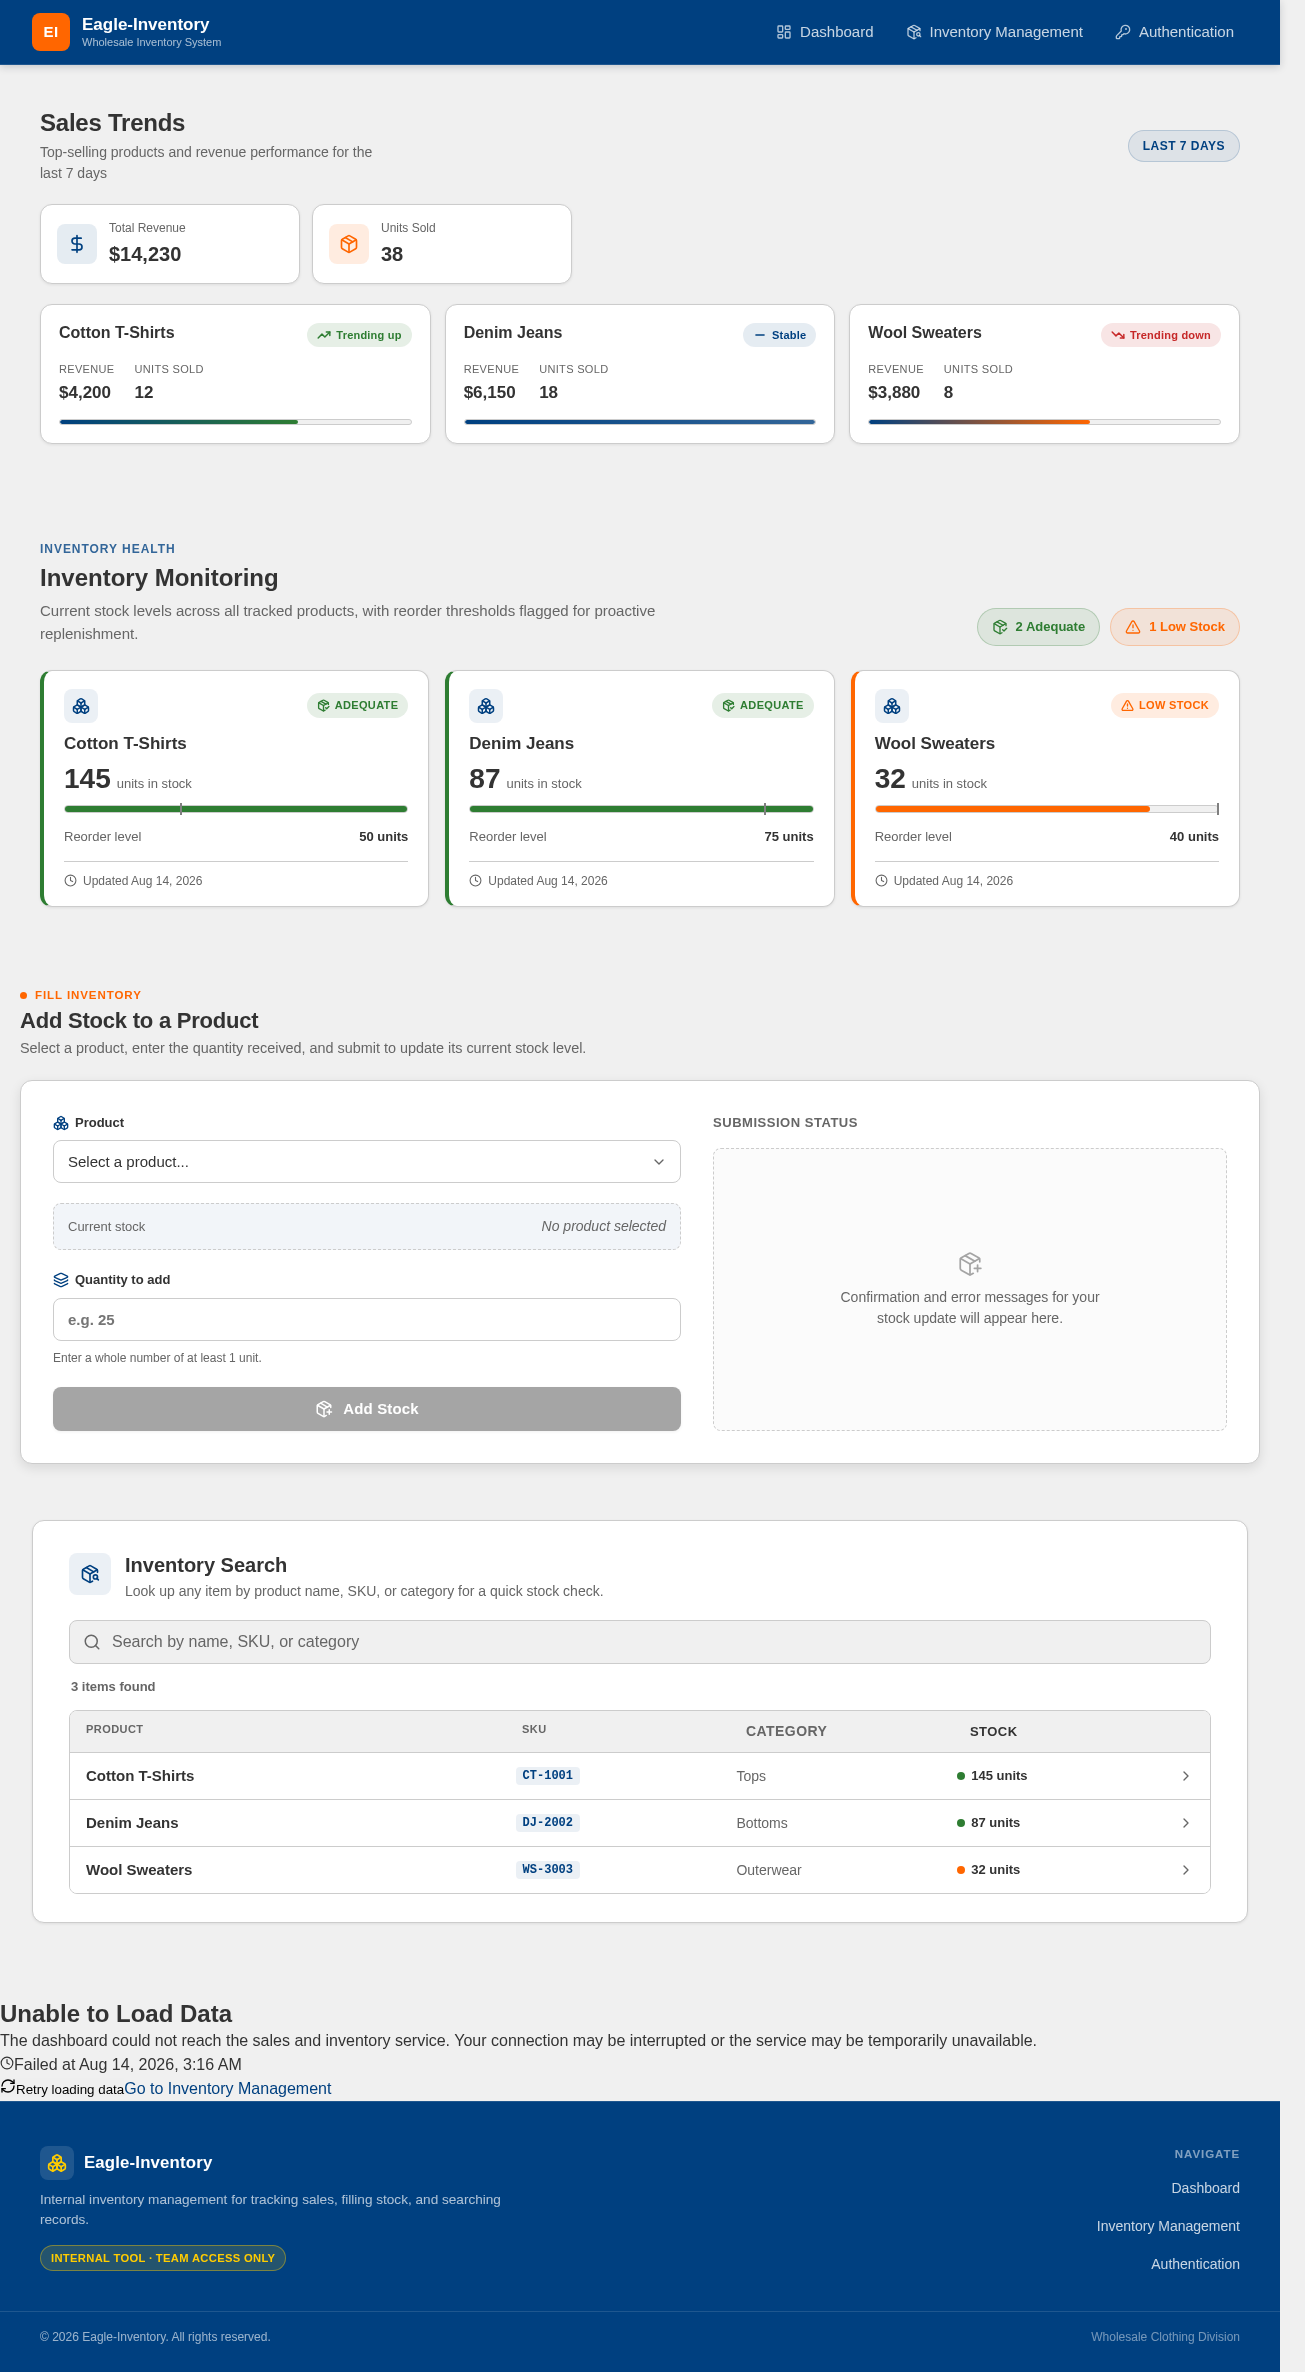This screenshot has width=1305, height=2372.
Task: Open Inventory Management in the top navigation
Action: click(x=995, y=32)
